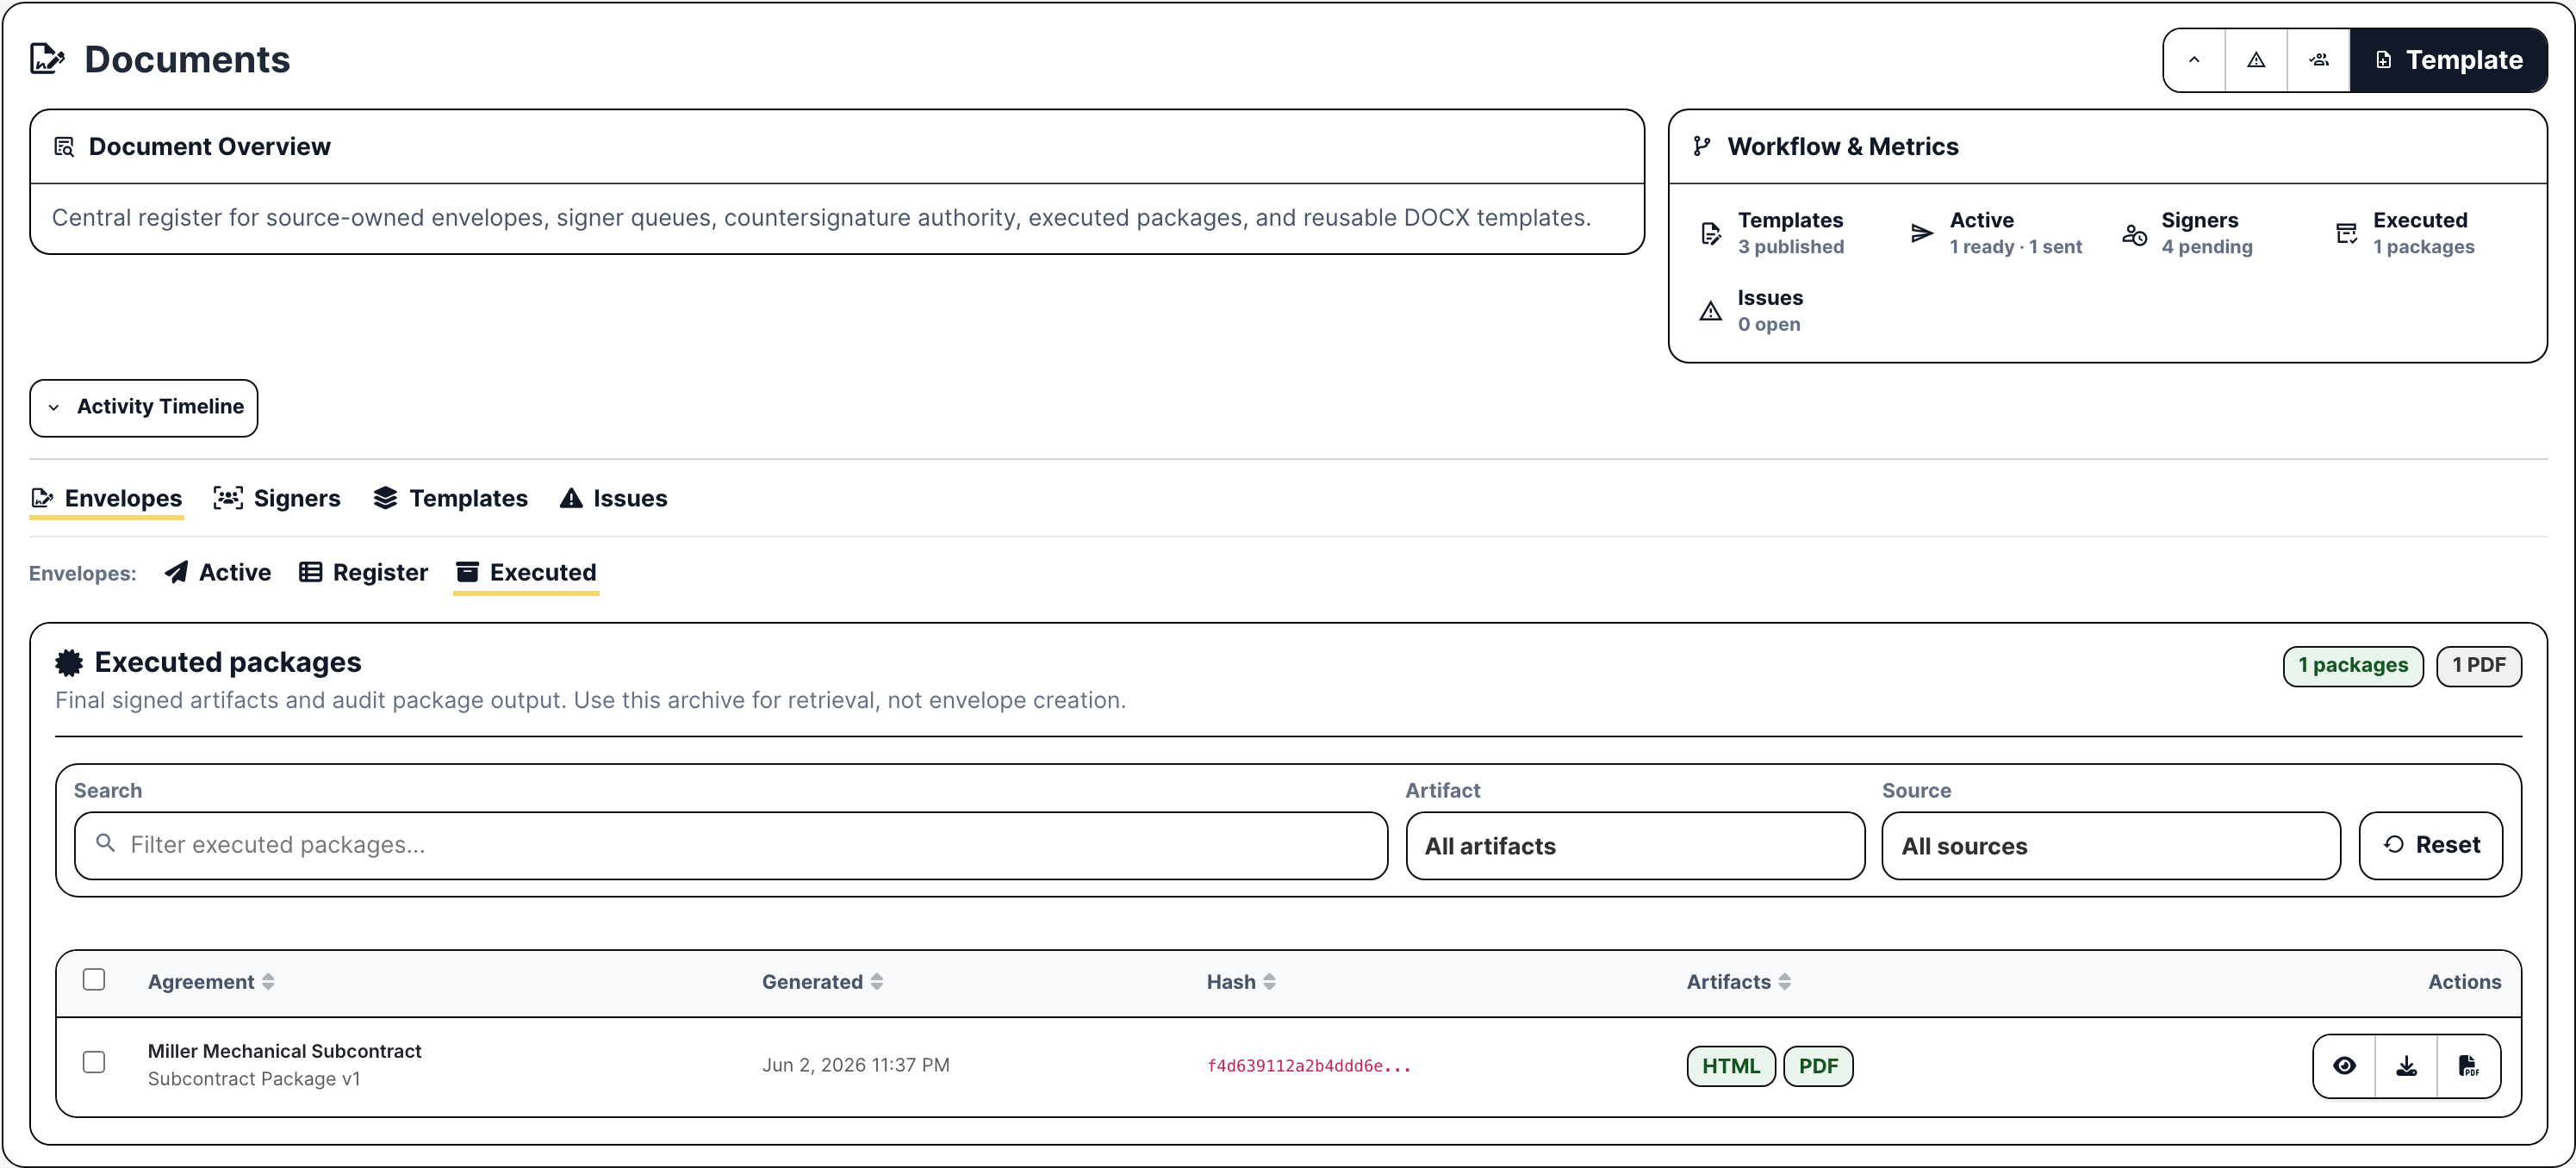This screenshot has width=2576, height=1168.
Task: Open the Active envelopes sub-tab
Action: click(x=218, y=572)
